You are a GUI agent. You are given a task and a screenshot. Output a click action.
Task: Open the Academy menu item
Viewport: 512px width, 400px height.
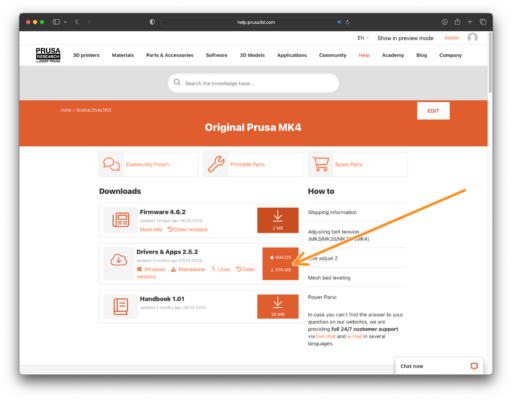[x=393, y=55]
